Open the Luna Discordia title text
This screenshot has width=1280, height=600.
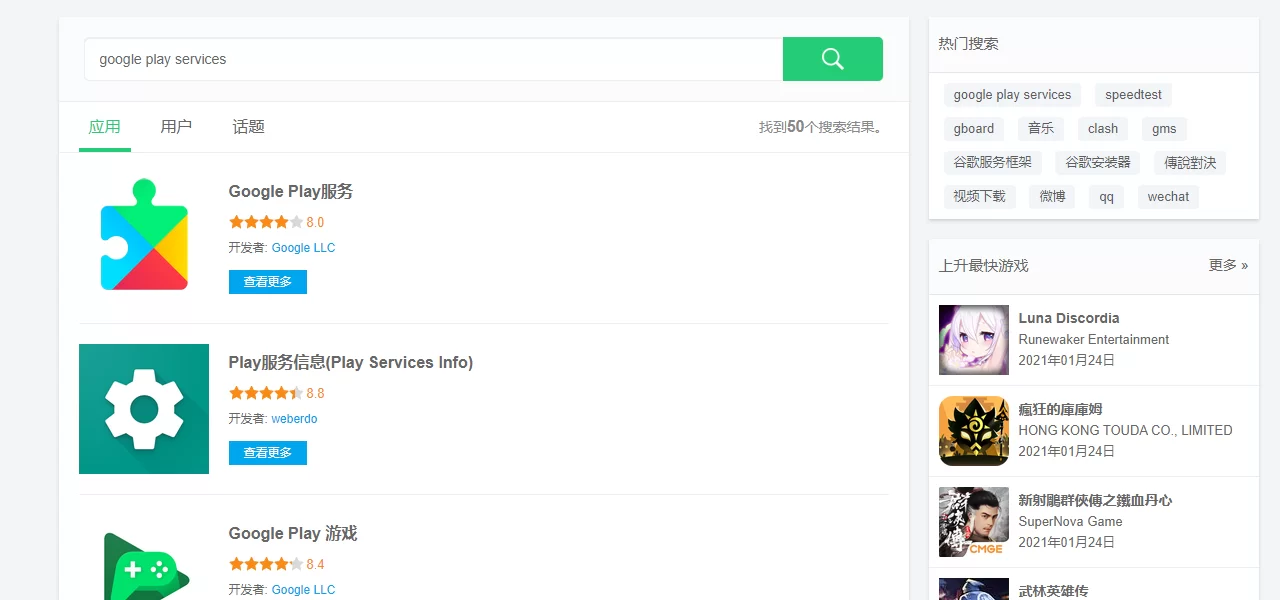click(1069, 318)
